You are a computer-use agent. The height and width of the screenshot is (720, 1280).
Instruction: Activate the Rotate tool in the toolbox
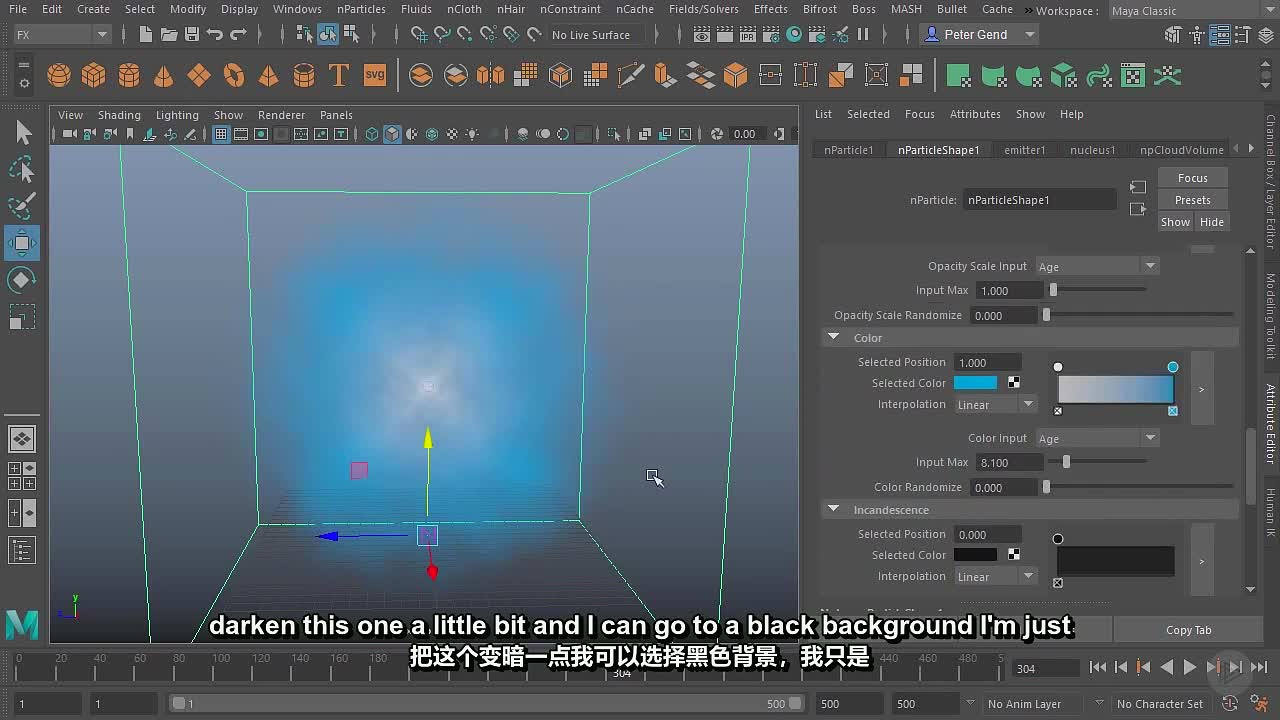(x=22, y=280)
